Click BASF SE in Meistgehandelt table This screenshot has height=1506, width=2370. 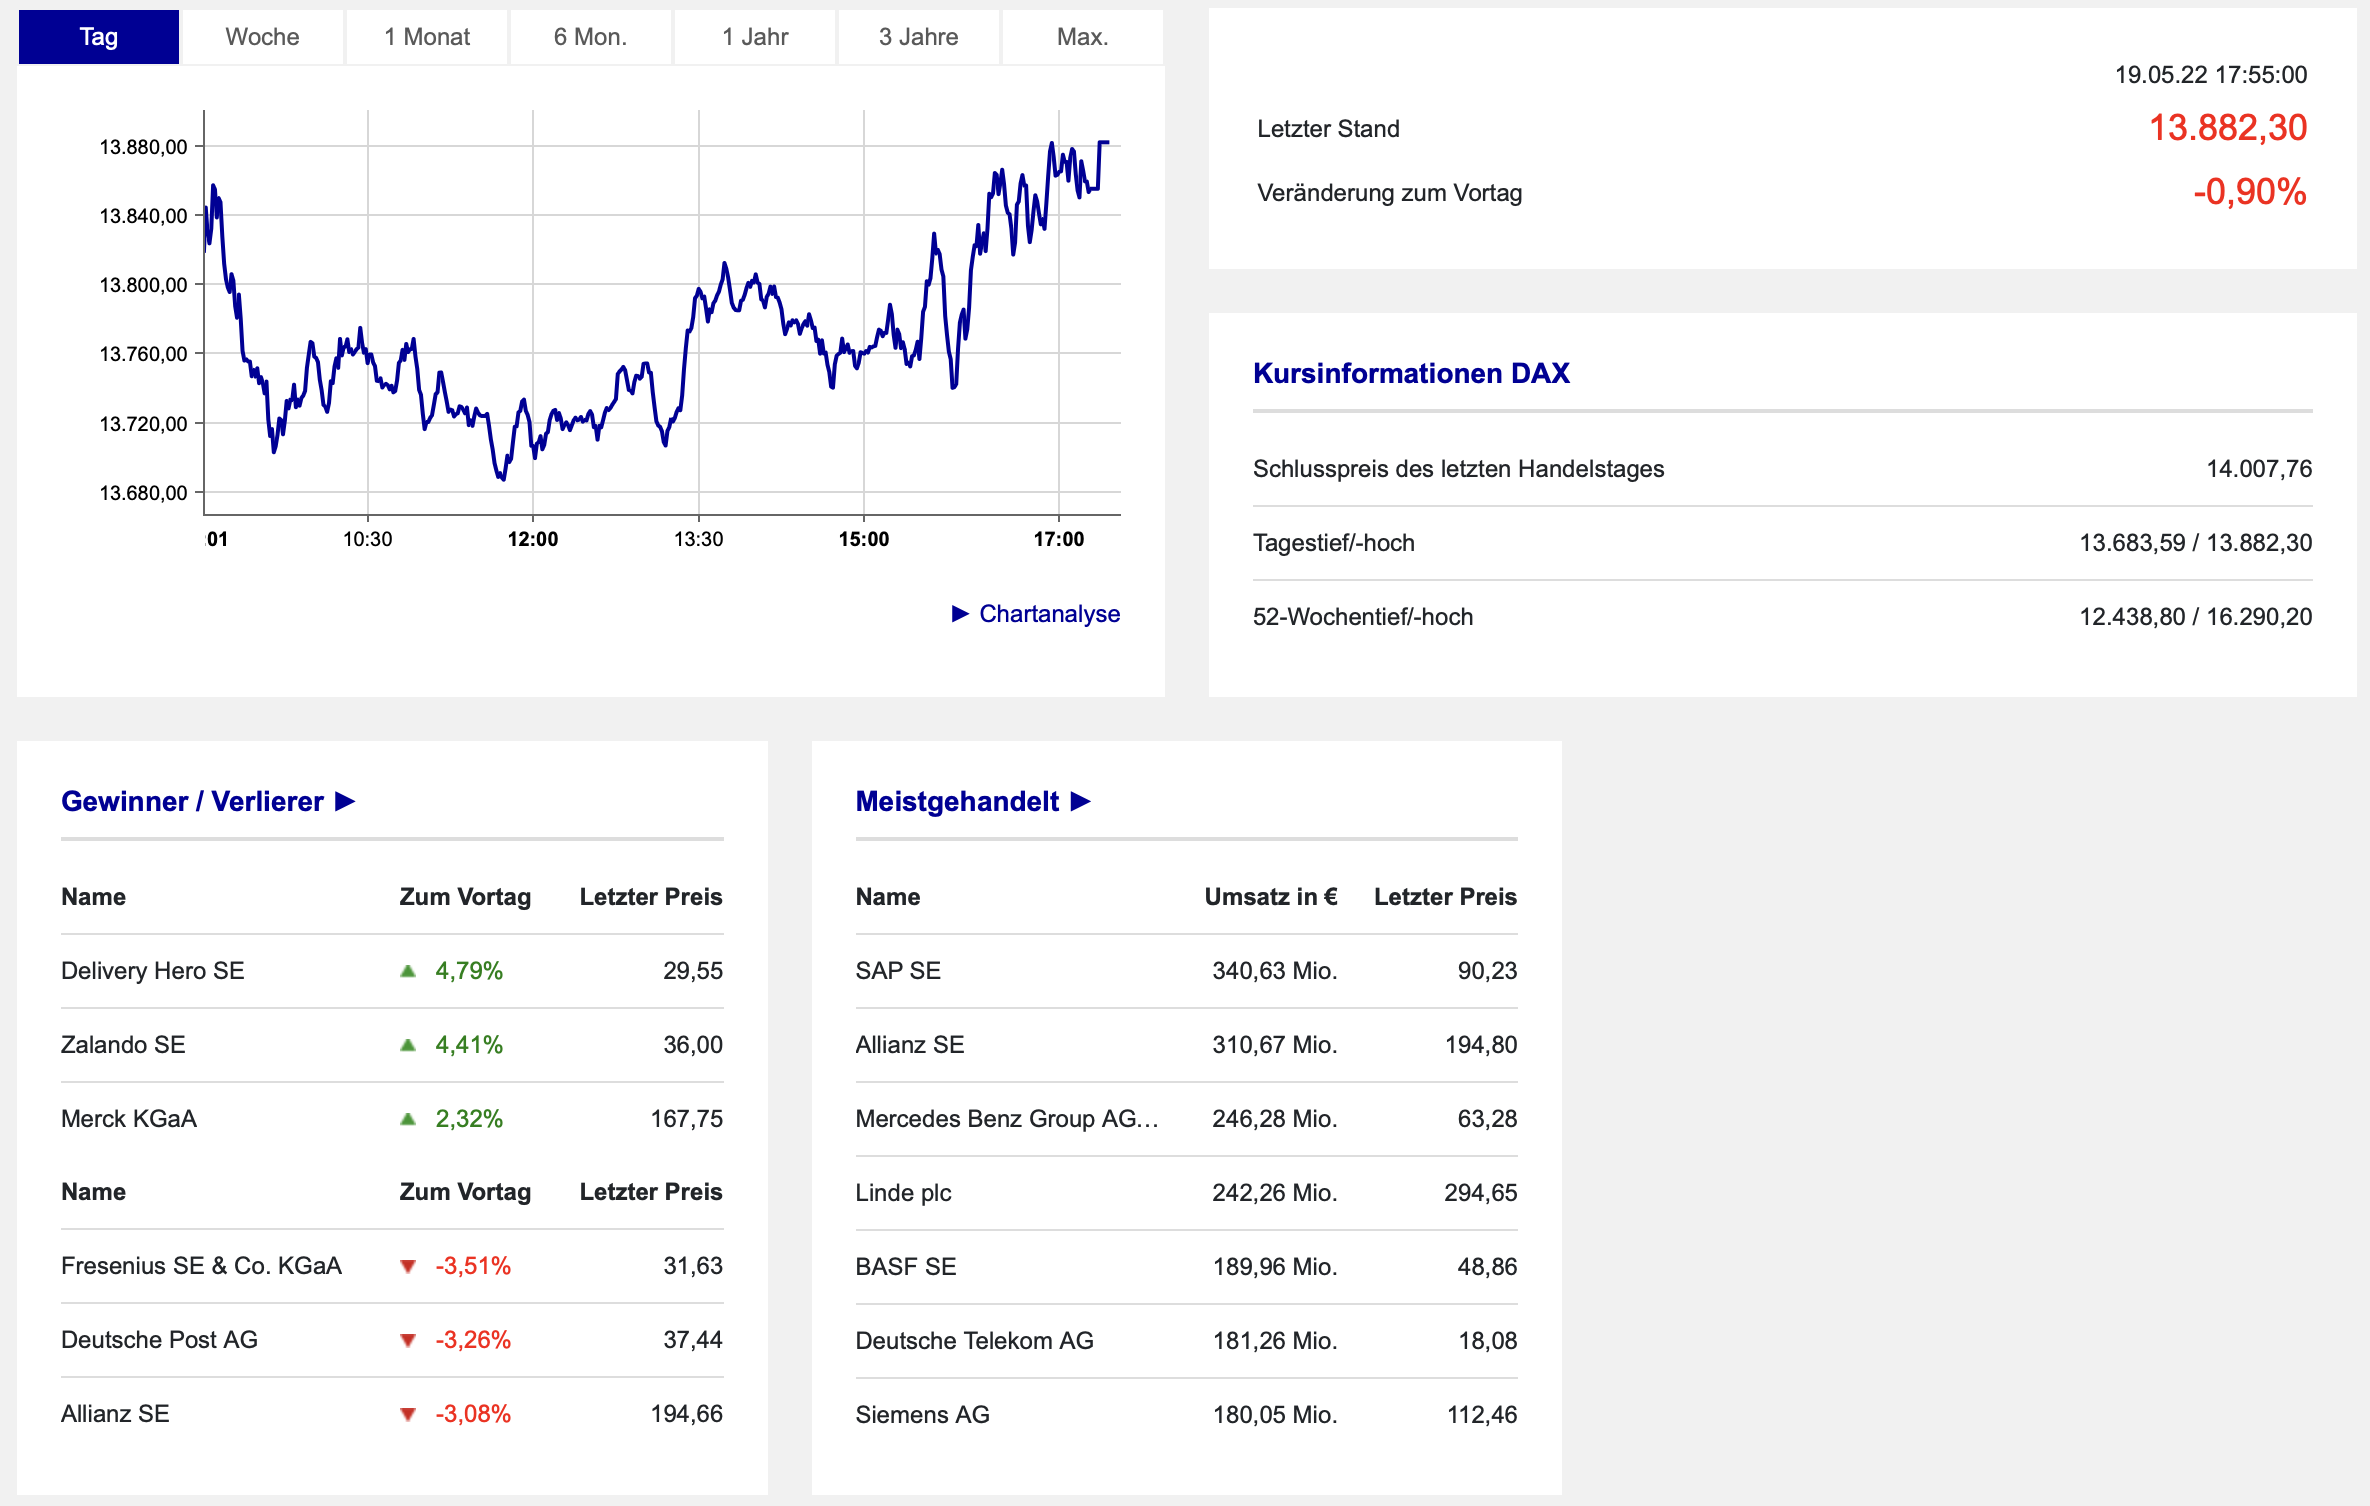[906, 1267]
